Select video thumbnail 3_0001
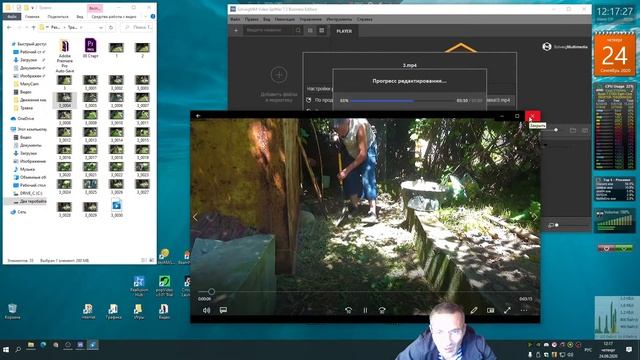640x360 pixels. click(x=90, y=82)
